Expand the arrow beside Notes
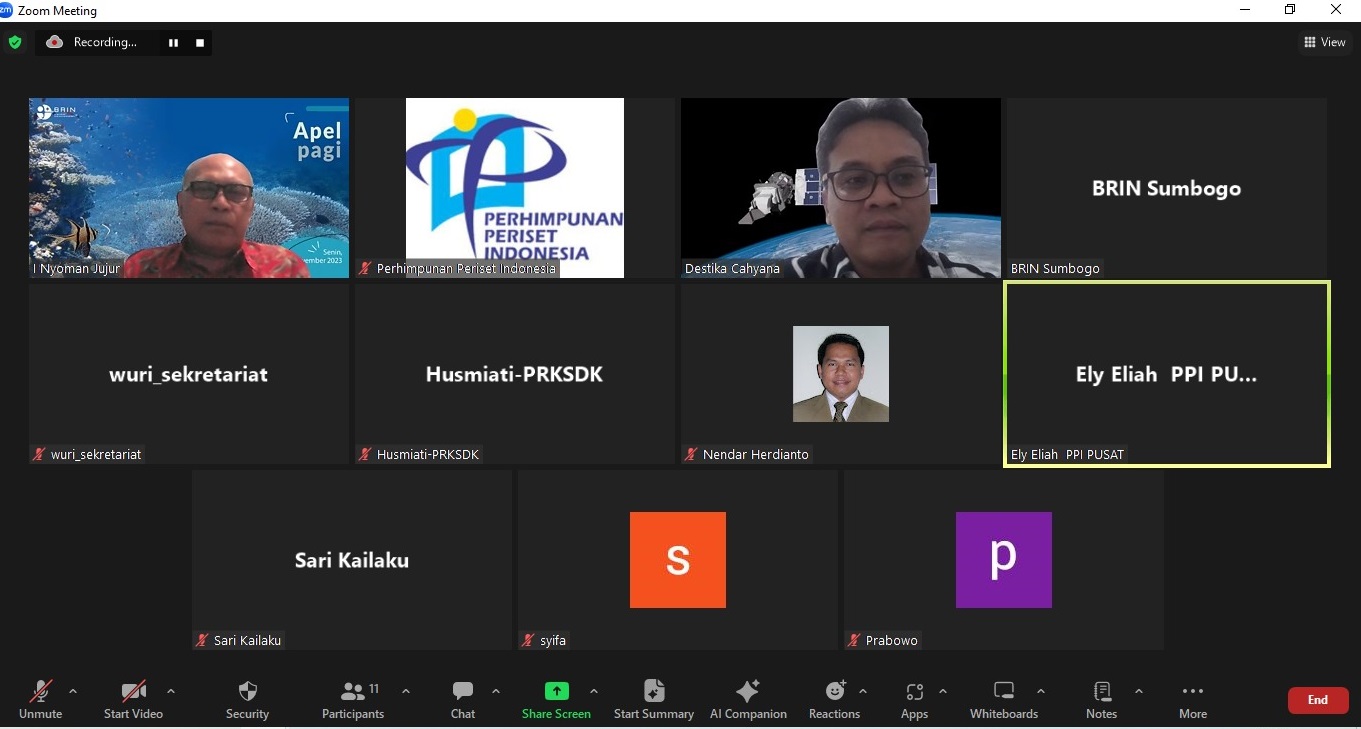Screen dimensions: 1361x729 pyautogui.click(x=1138, y=691)
